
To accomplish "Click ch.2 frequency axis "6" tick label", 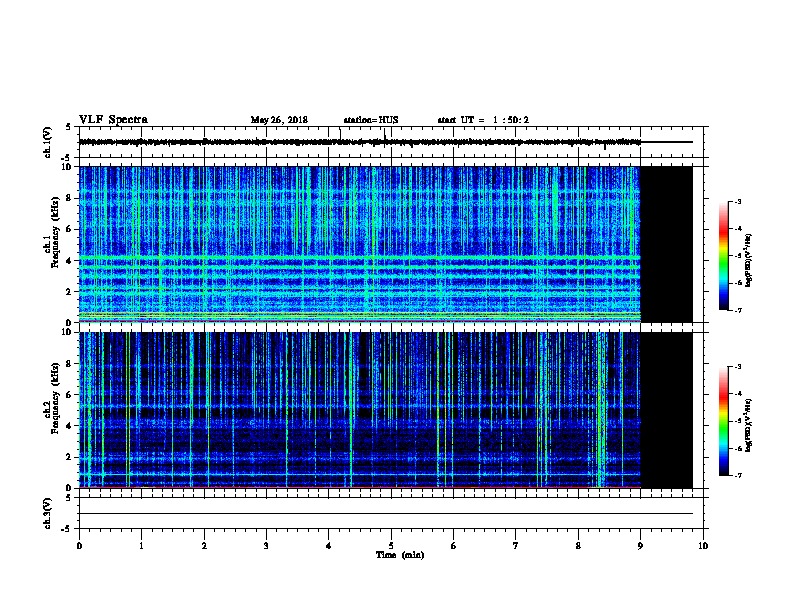I will click(x=69, y=395).
